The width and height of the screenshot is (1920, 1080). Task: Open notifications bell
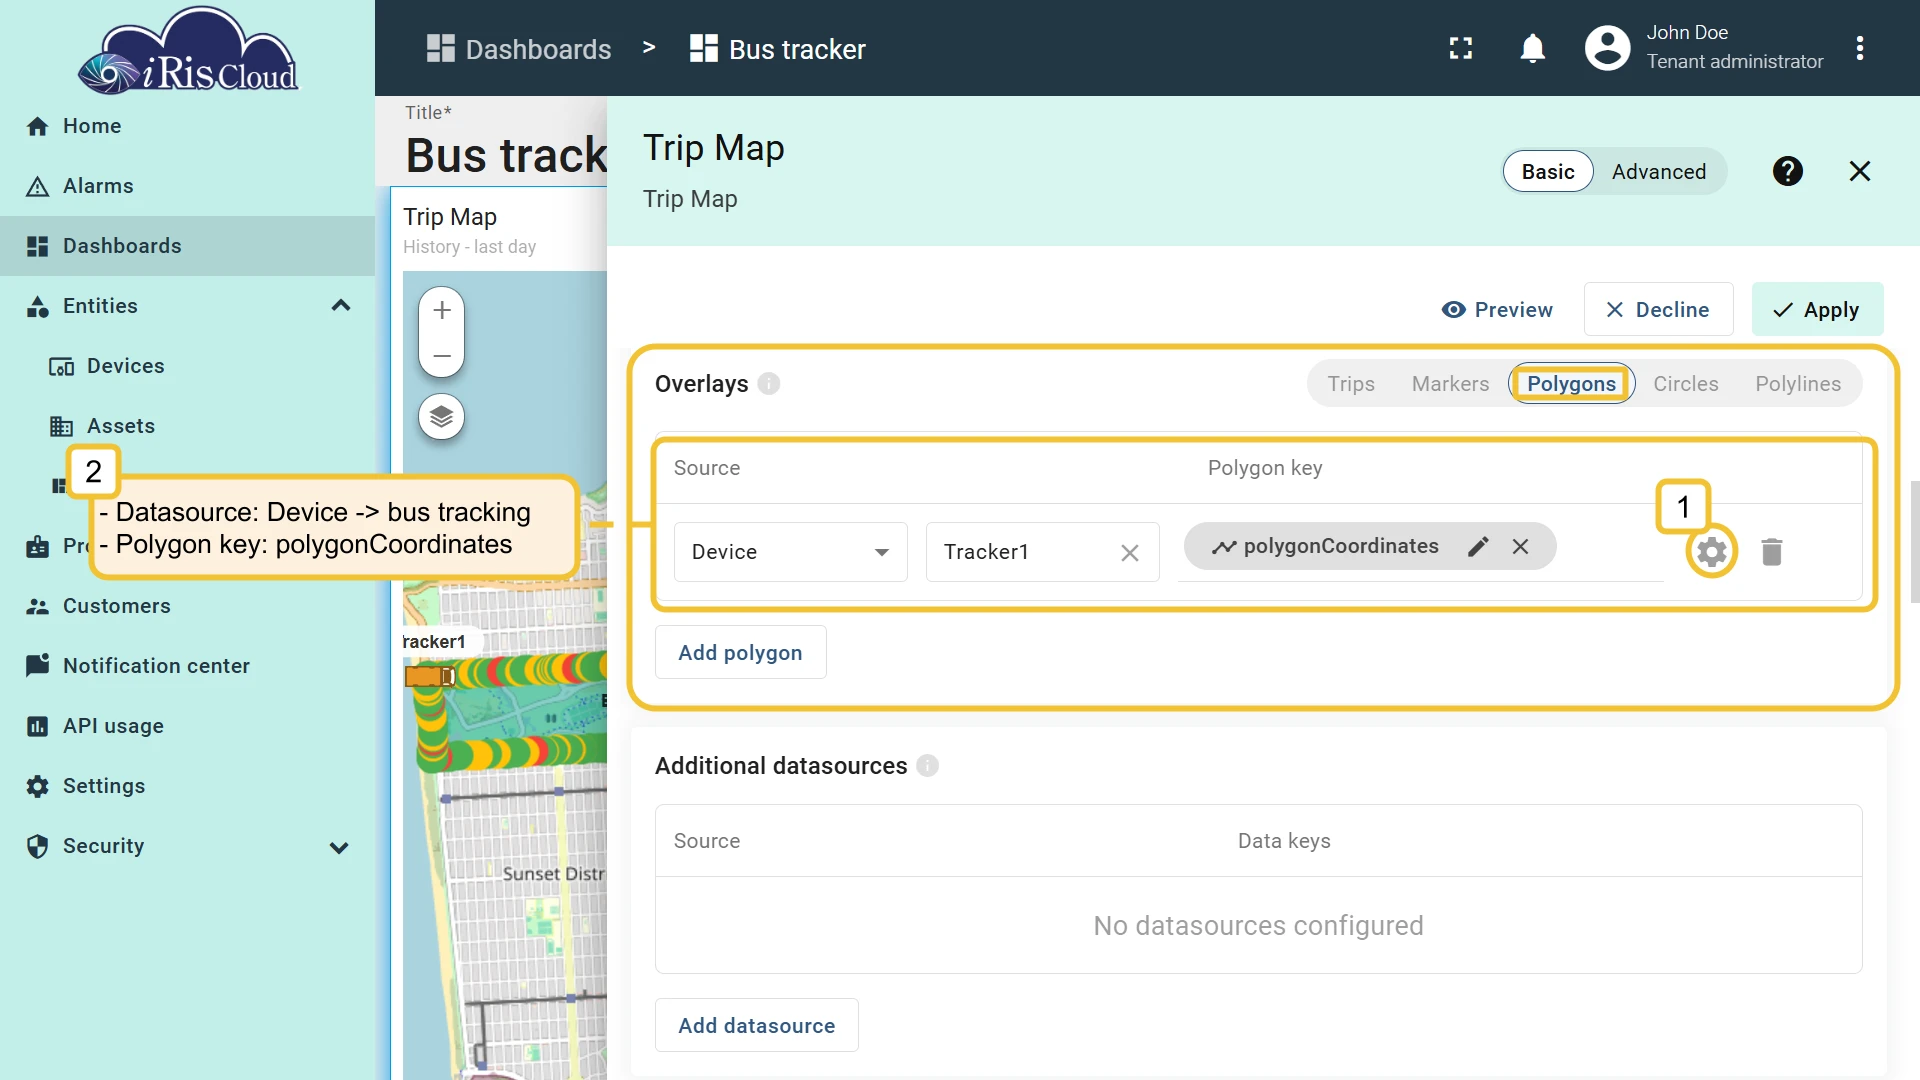[x=1532, y=48]
